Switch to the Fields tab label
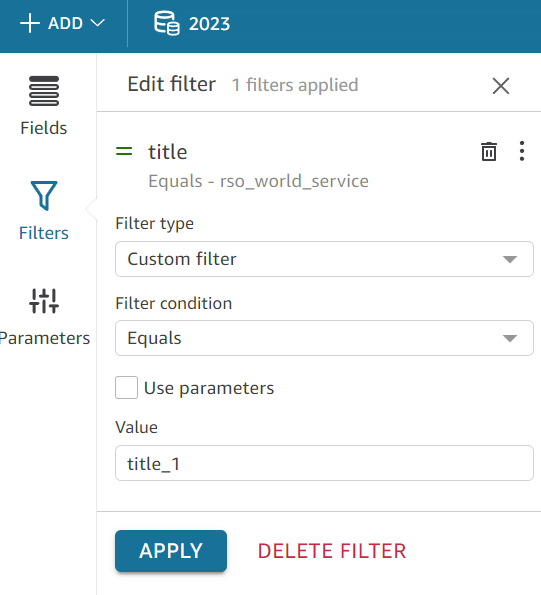Viewport: 541px width, 595px height. (x=44, y=128)
